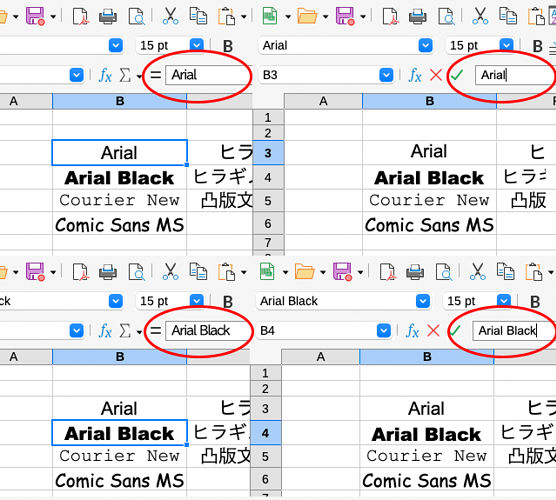Open Save dropdown arrow above the B4 Name Box
This screenshot has height=500, width=556.
(360, 272)
